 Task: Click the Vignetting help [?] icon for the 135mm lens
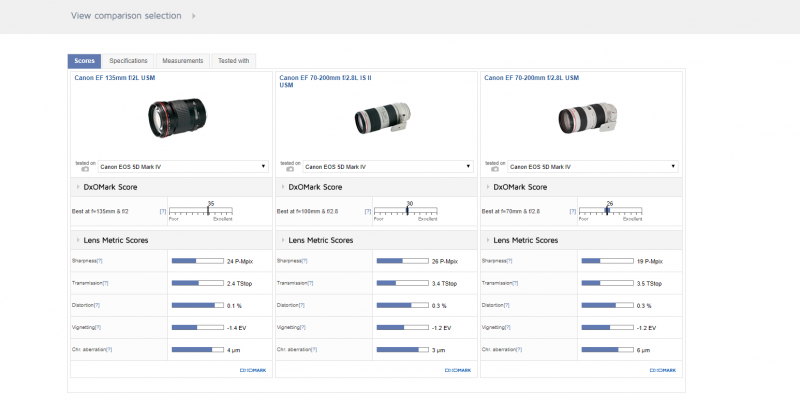coord(100,327)
